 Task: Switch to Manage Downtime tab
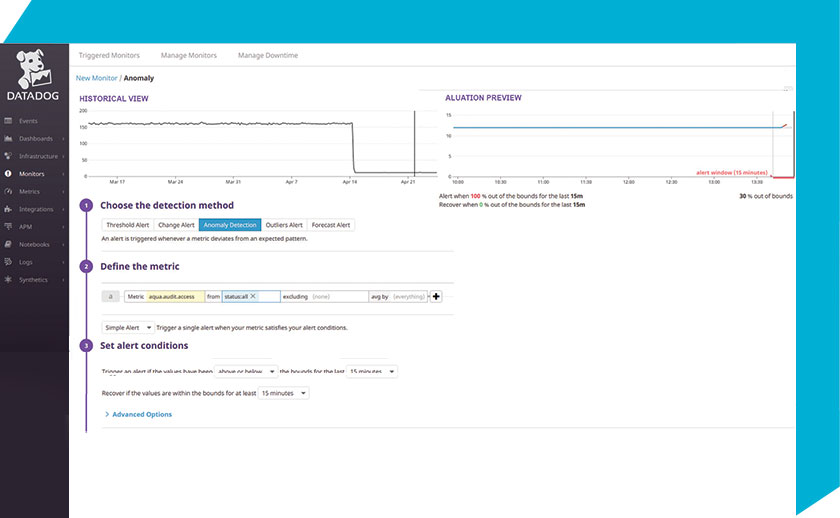tap(268, 55)
